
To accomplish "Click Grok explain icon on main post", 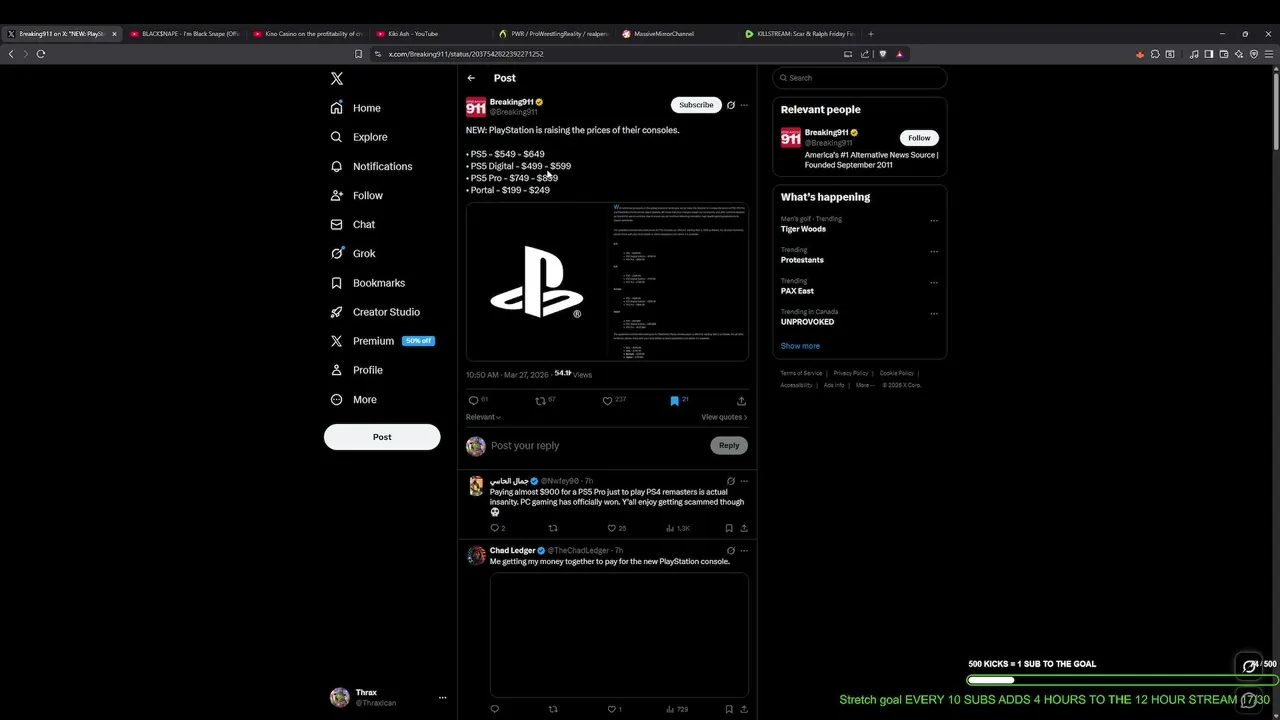I will [x=731, y=105].
